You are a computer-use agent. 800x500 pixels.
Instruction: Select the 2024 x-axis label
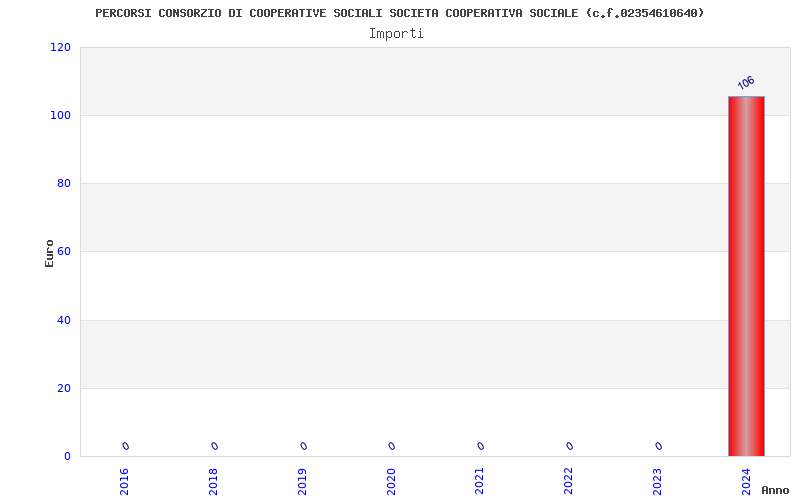tap(746, 482)
